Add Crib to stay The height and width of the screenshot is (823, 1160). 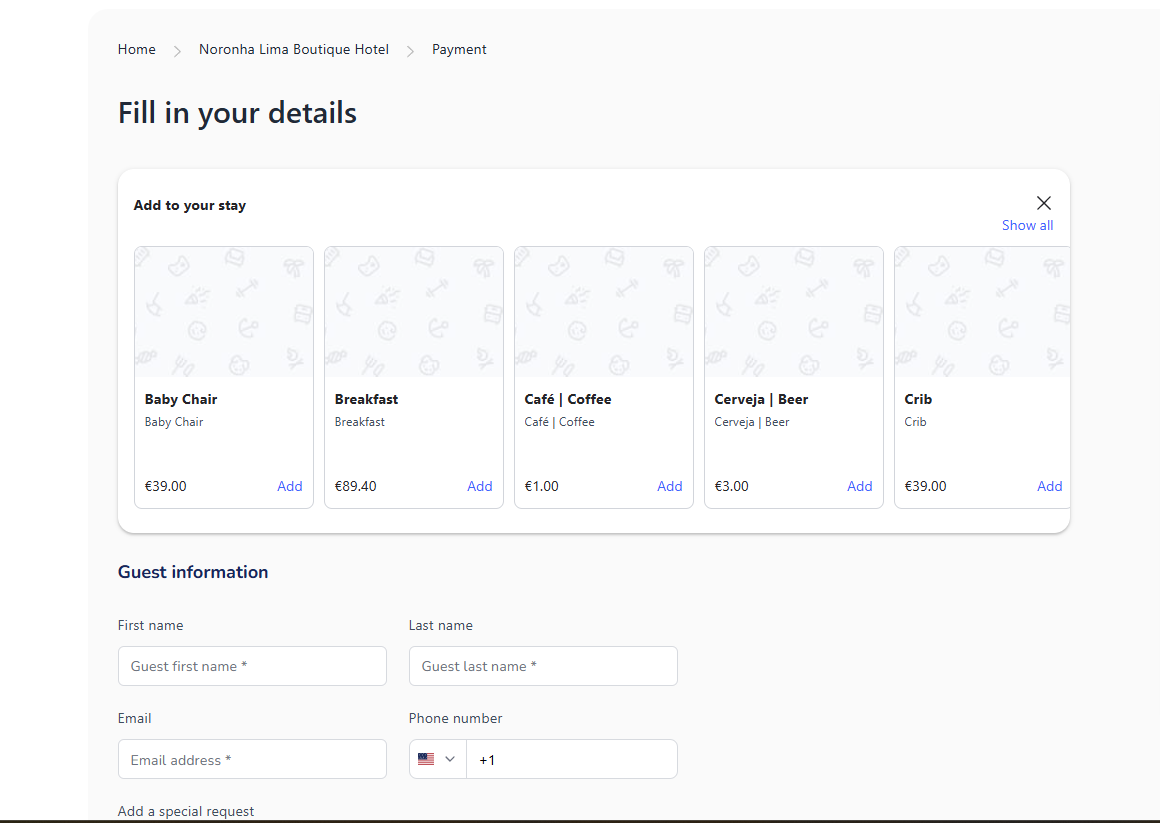1049,486
